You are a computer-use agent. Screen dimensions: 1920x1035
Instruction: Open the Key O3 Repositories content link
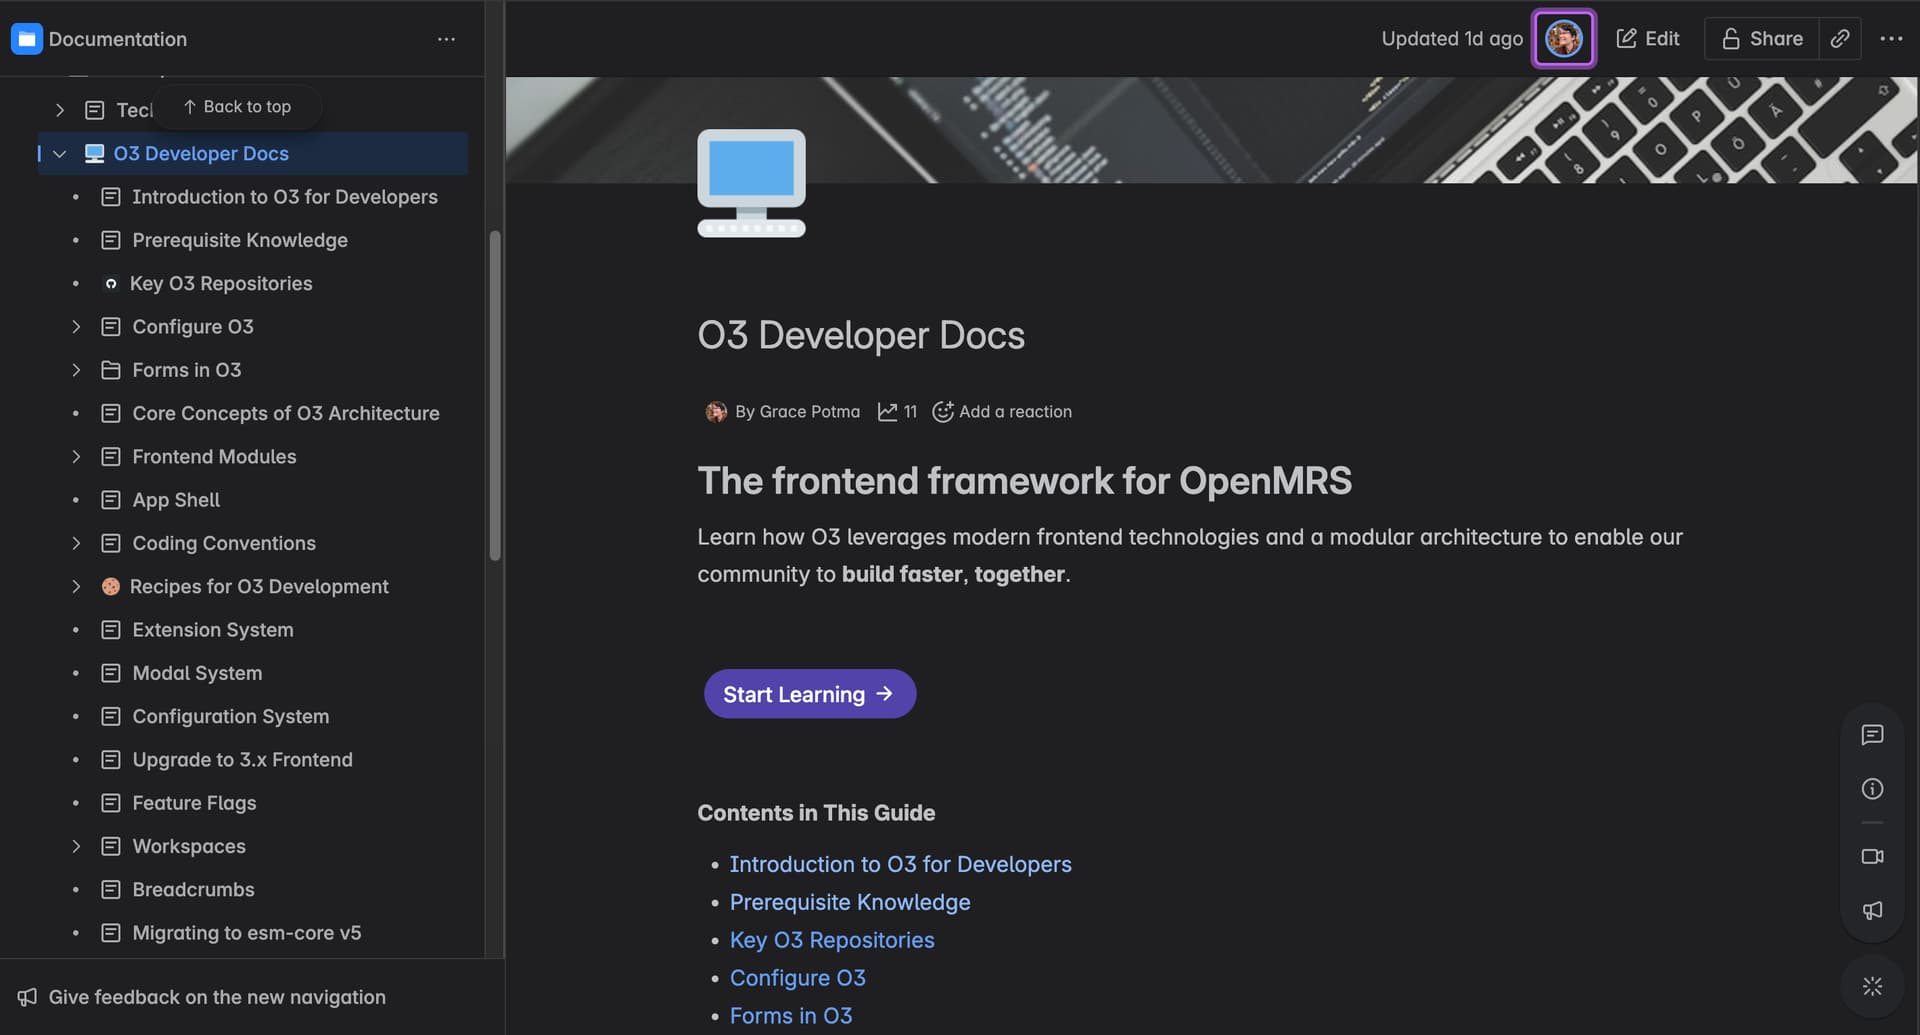point(832,941)
